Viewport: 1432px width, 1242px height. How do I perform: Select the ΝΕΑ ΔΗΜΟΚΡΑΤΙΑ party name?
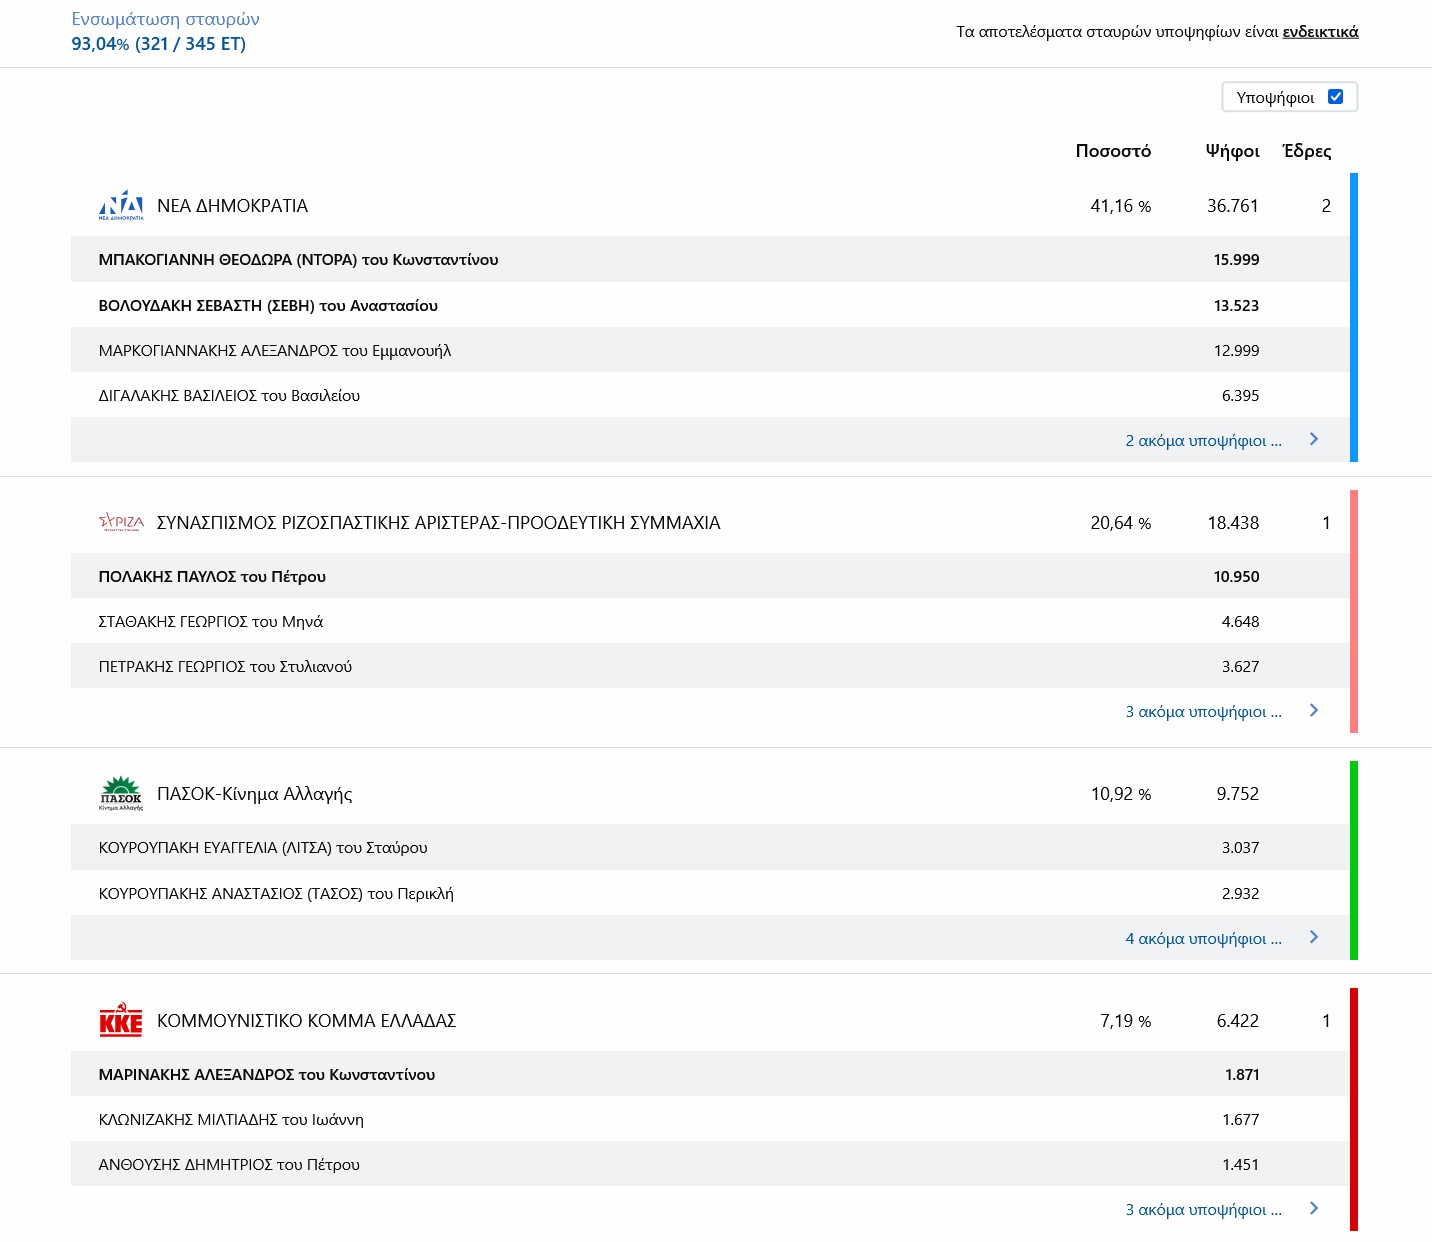(x=232, y=206)
